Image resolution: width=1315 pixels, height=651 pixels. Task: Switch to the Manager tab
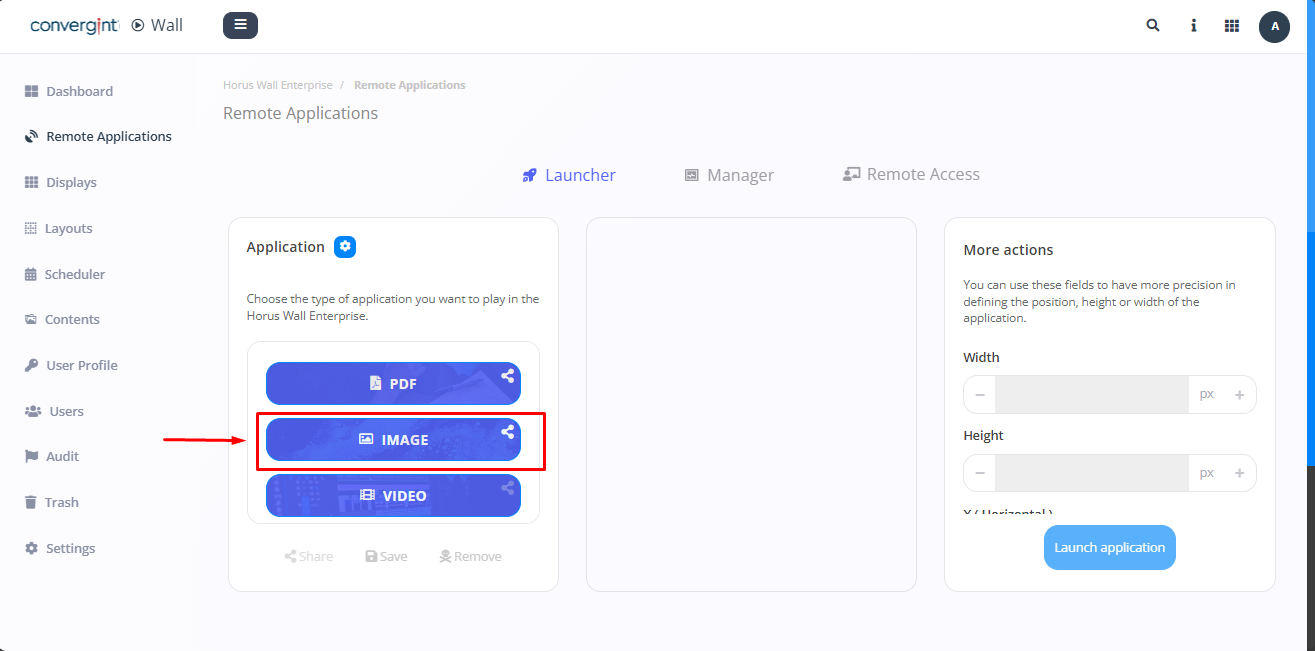click(x=729, y=175)
